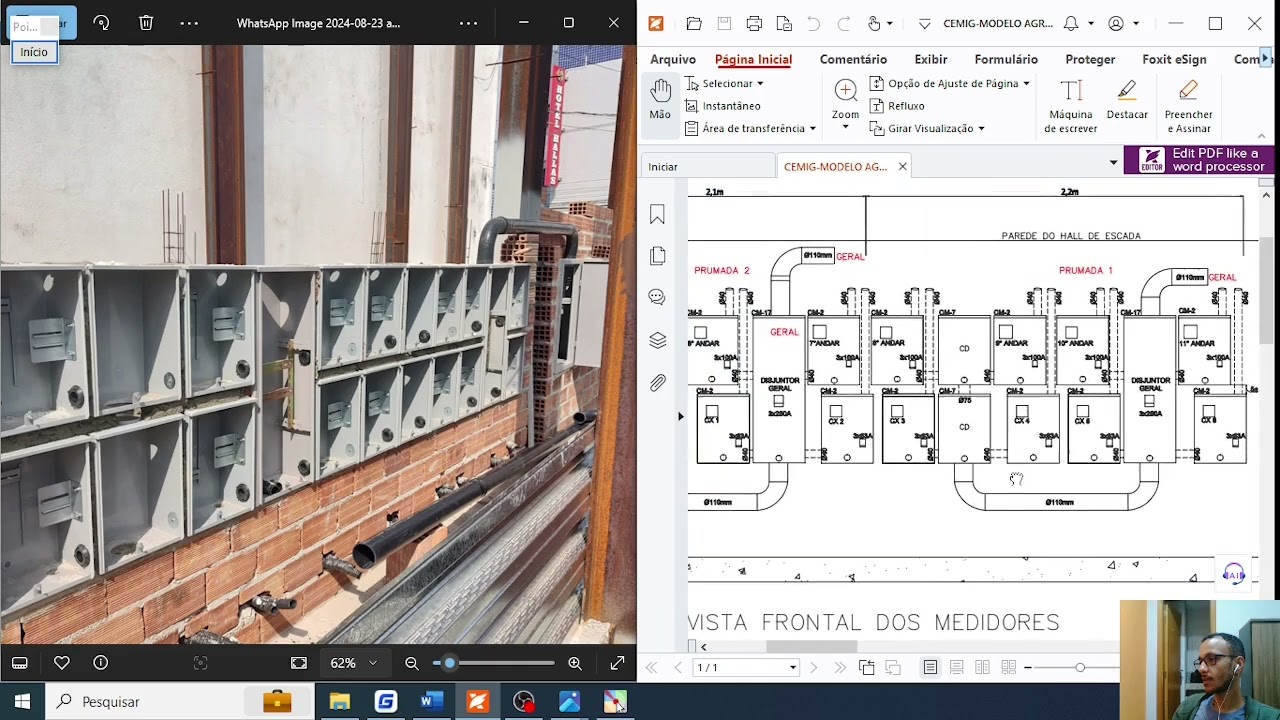Expand Girar Visualização dropdown
Image resolution: width=1280 pixels, height=720 pixels.
981,129
